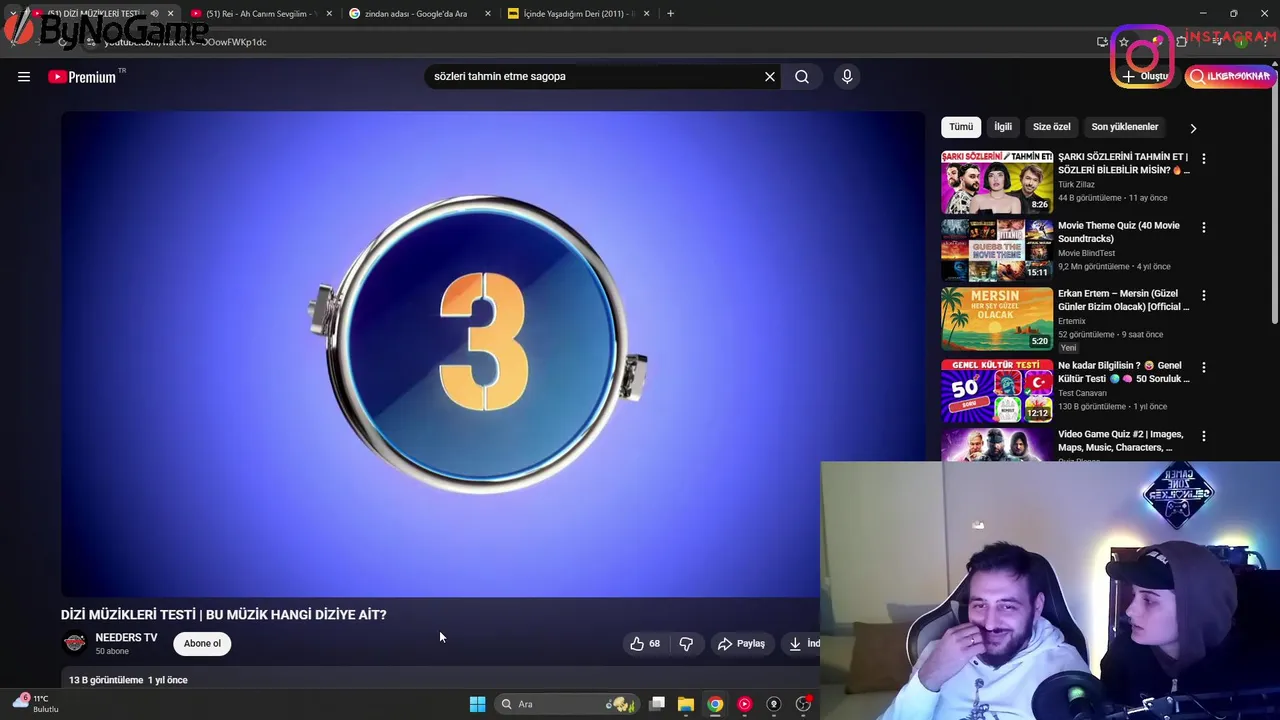The image size is (1280, 720).
Task: Open the Erkan Ertem – Mersin title link
Action: tap(1123, 300)
